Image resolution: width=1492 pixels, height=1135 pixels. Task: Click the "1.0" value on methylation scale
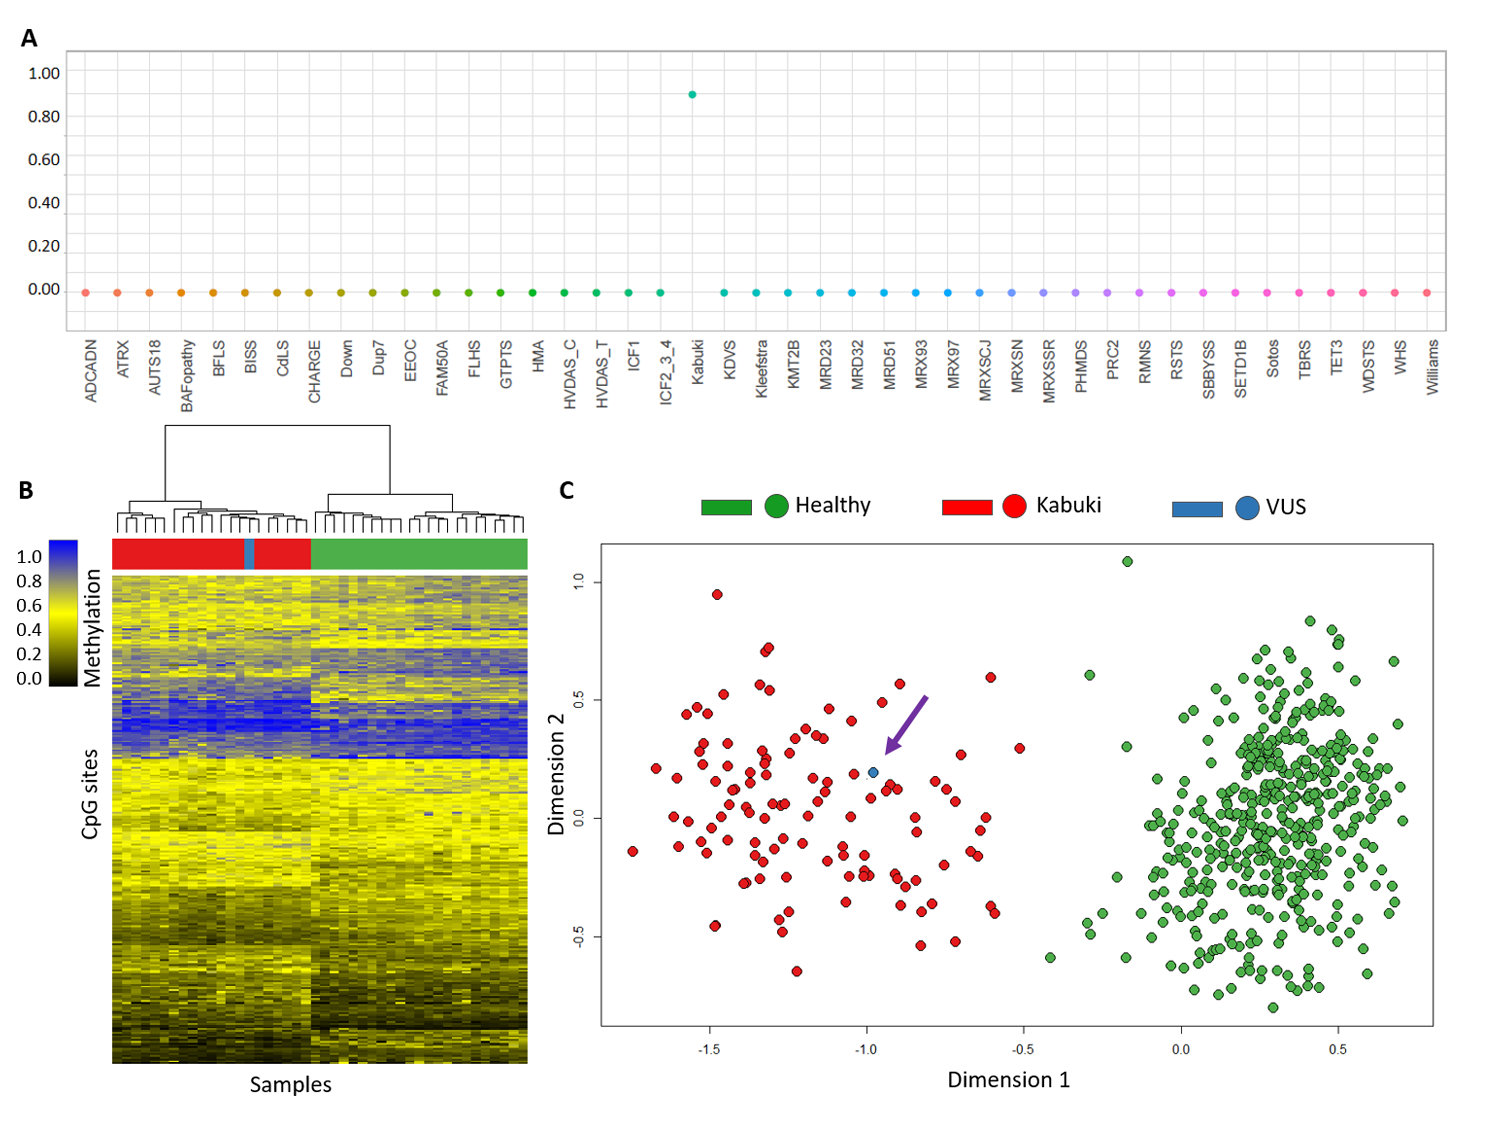[x=29, y=557]
